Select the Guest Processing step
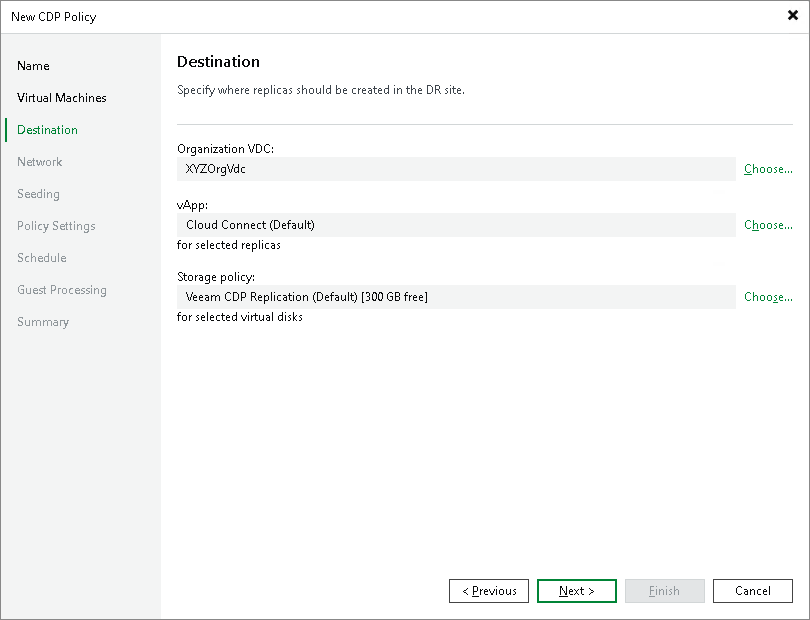 (62, 289)
